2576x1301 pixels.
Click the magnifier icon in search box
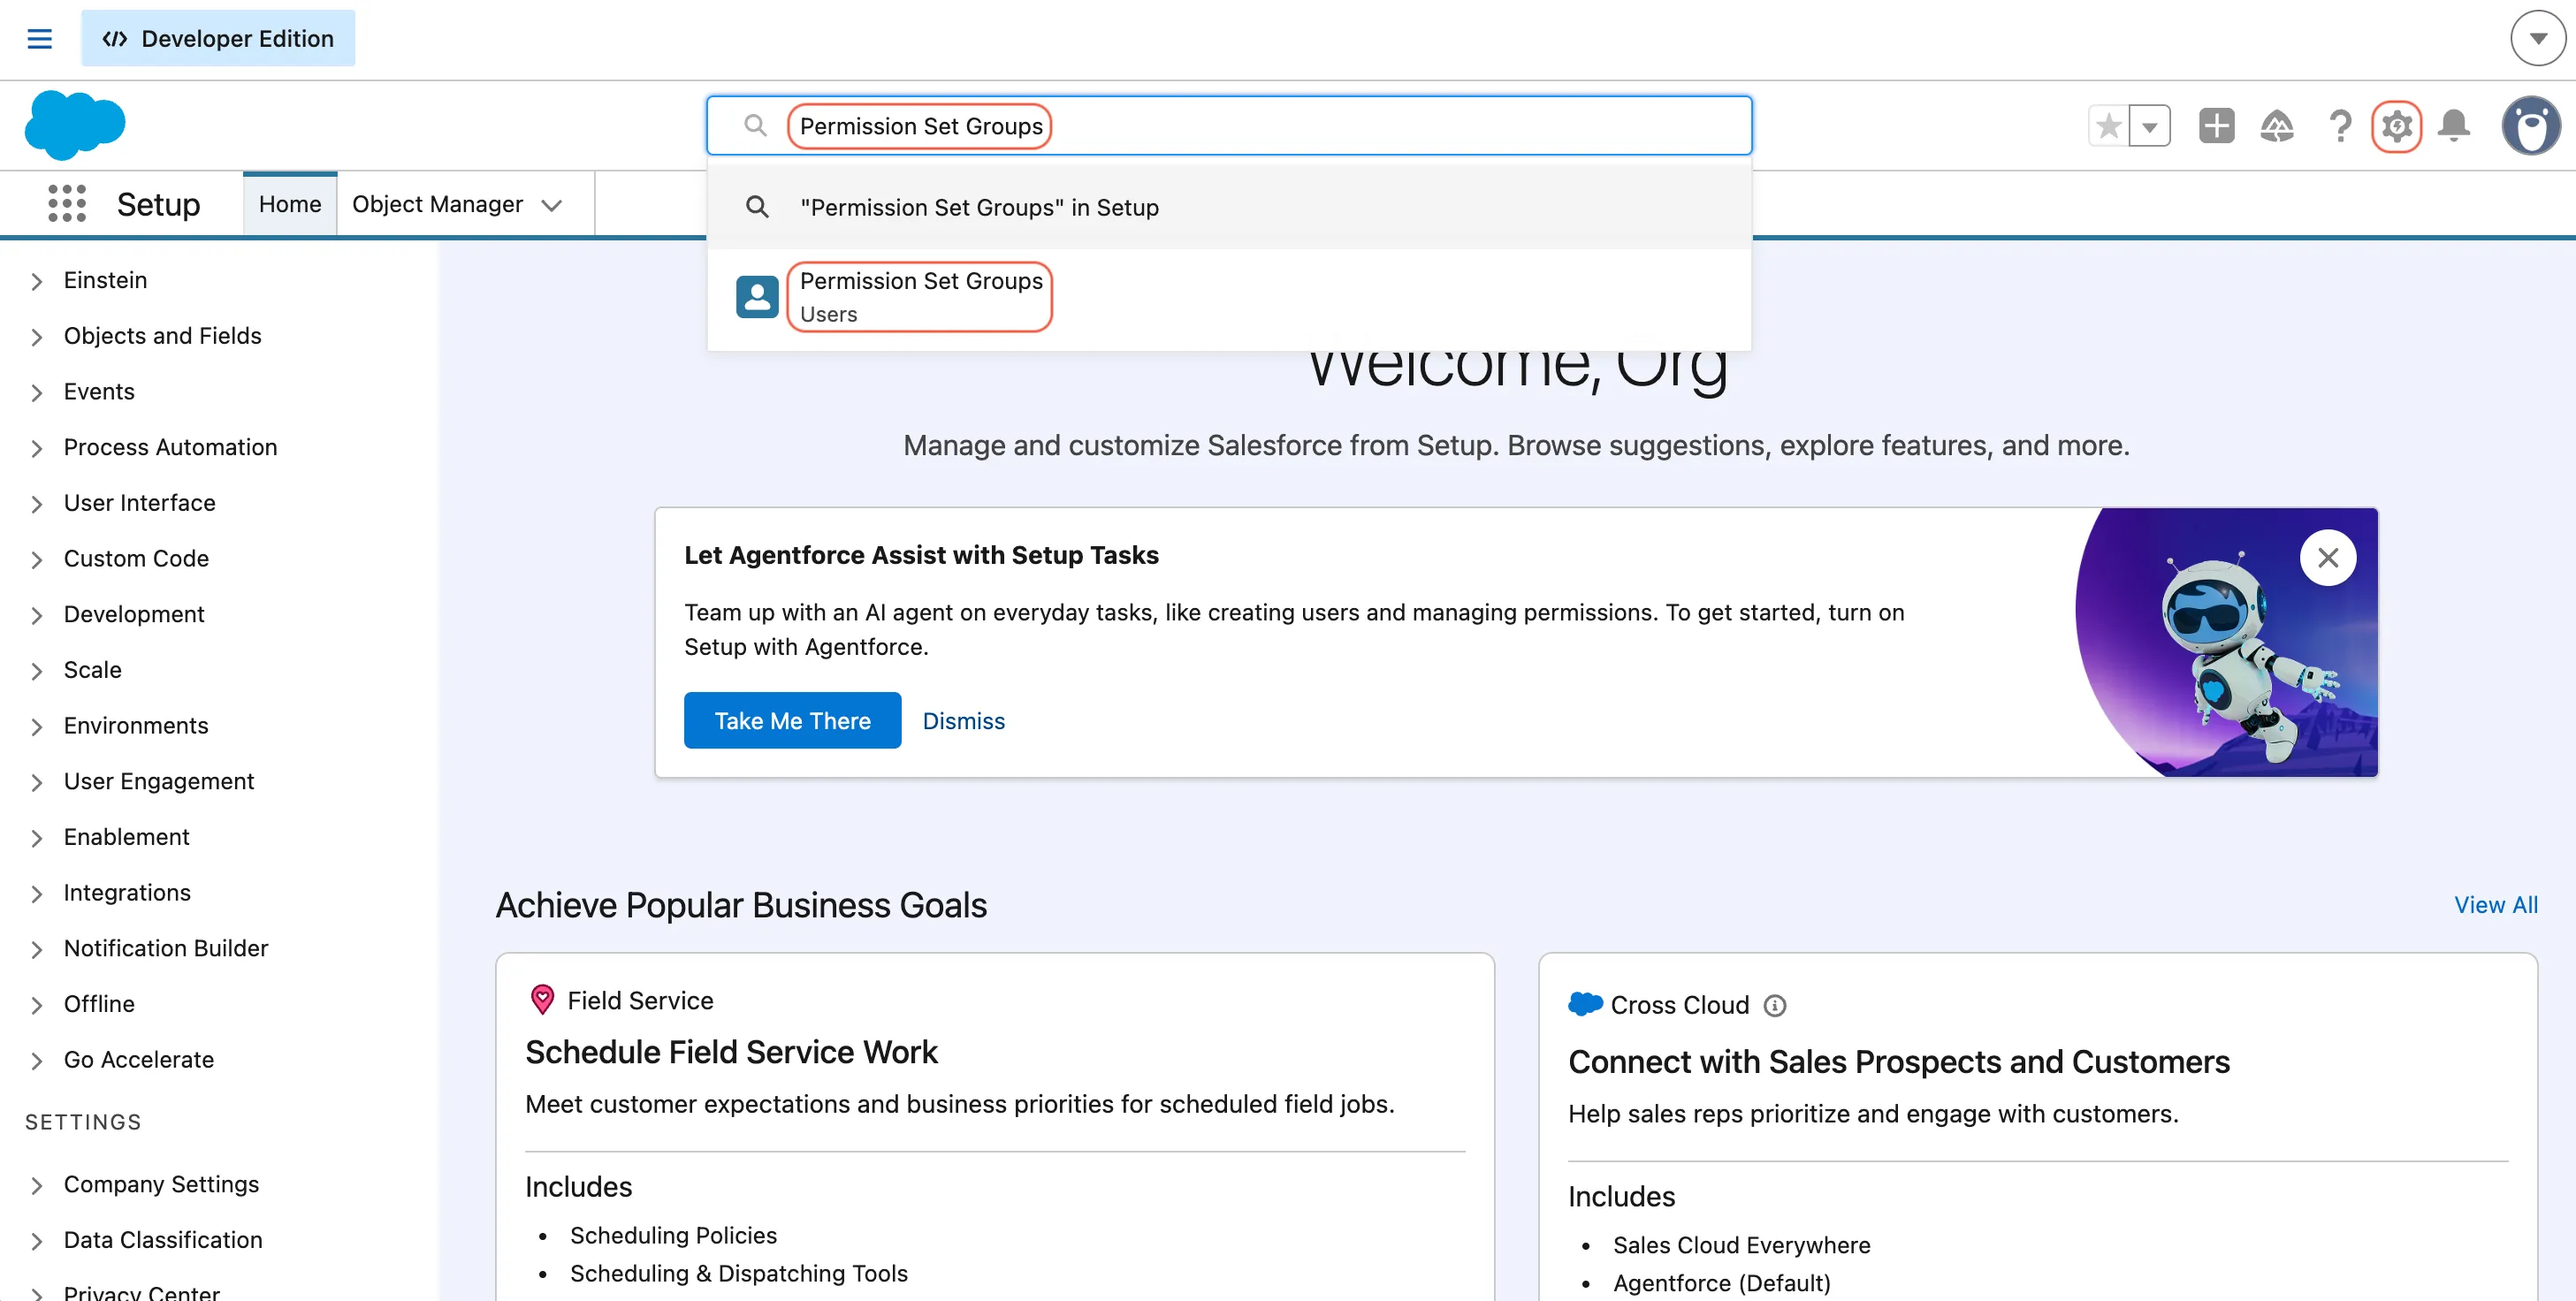756,126
